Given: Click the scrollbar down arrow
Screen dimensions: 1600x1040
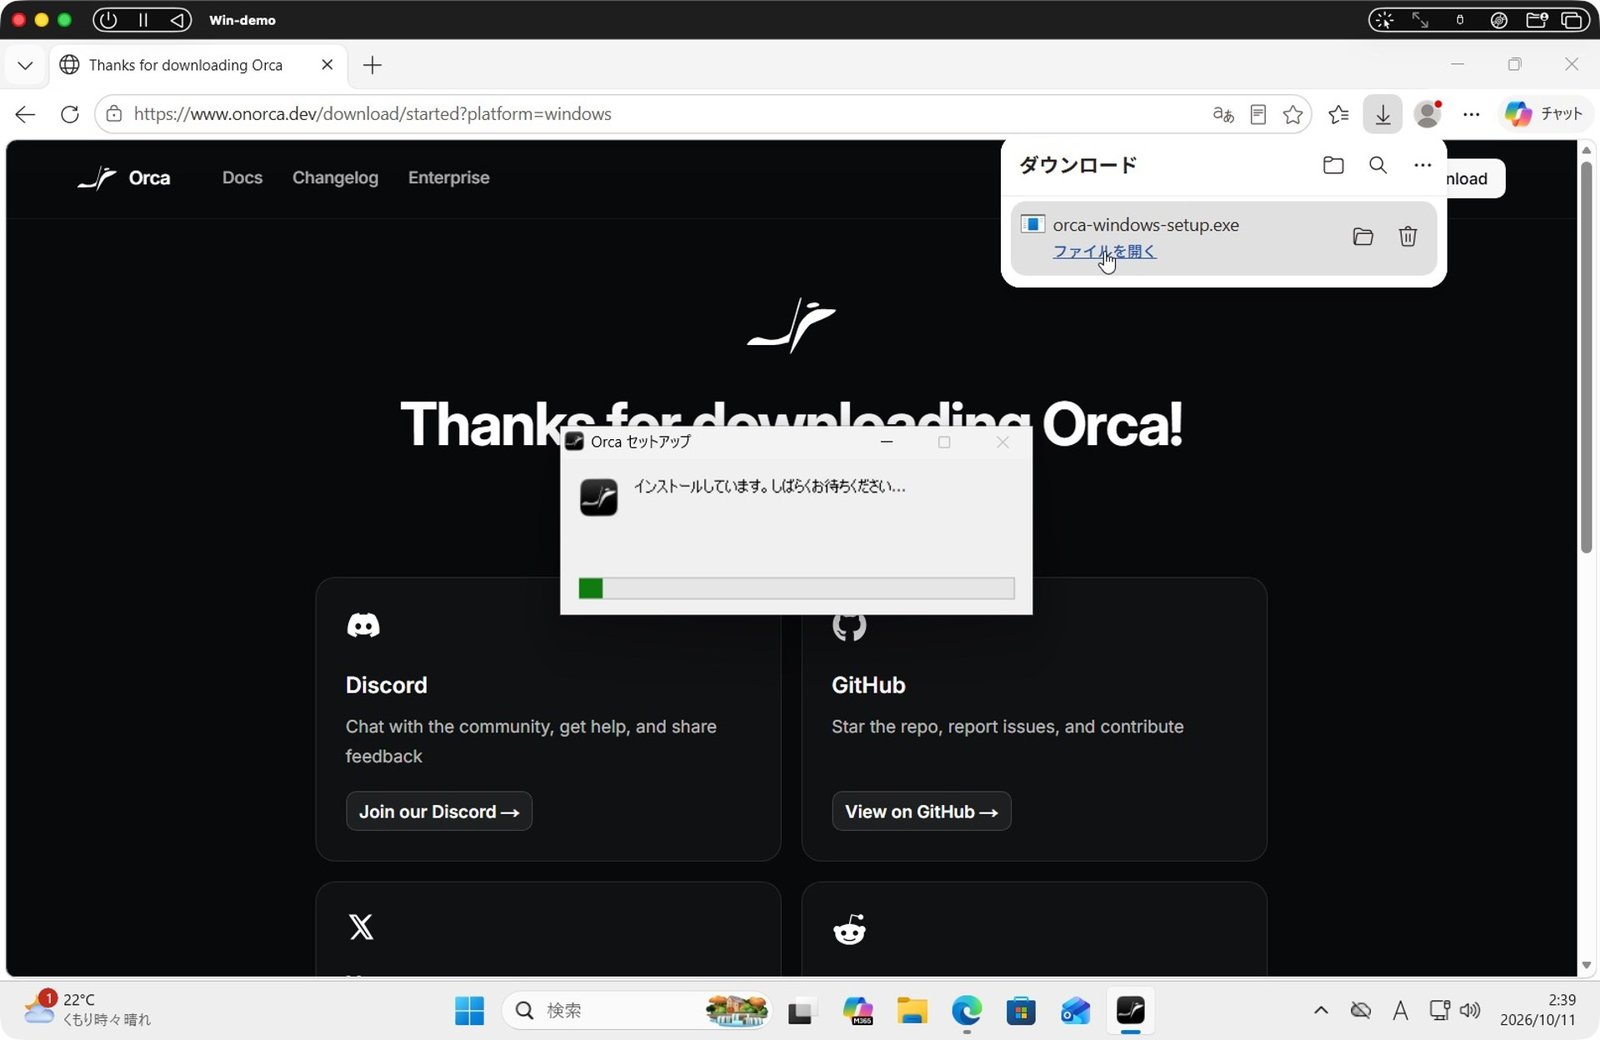Looking at the screenshot, I should coord(1586,966).
